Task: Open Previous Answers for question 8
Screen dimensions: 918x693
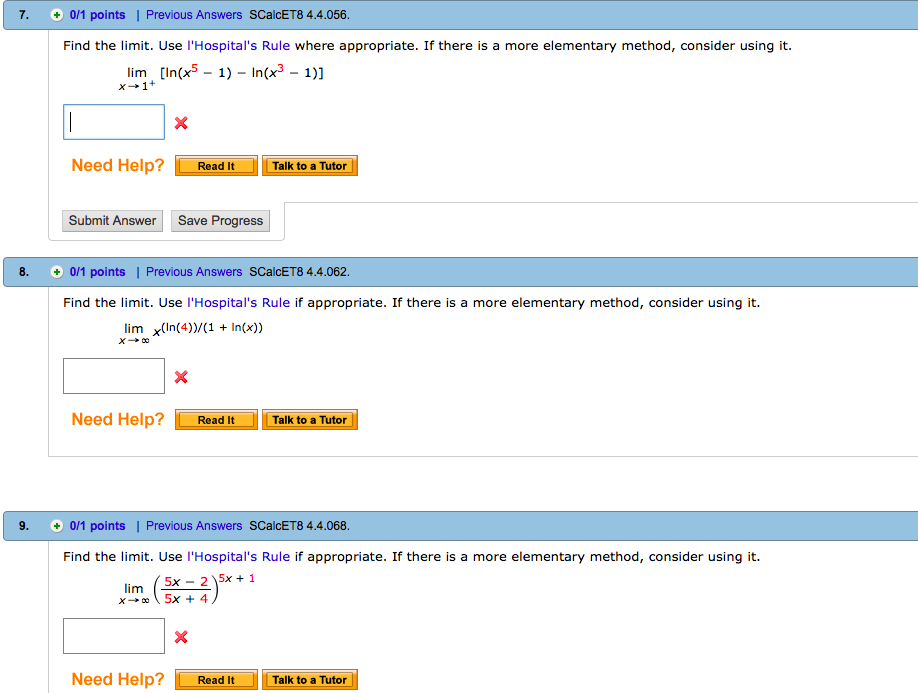Action: pos(193,271)
